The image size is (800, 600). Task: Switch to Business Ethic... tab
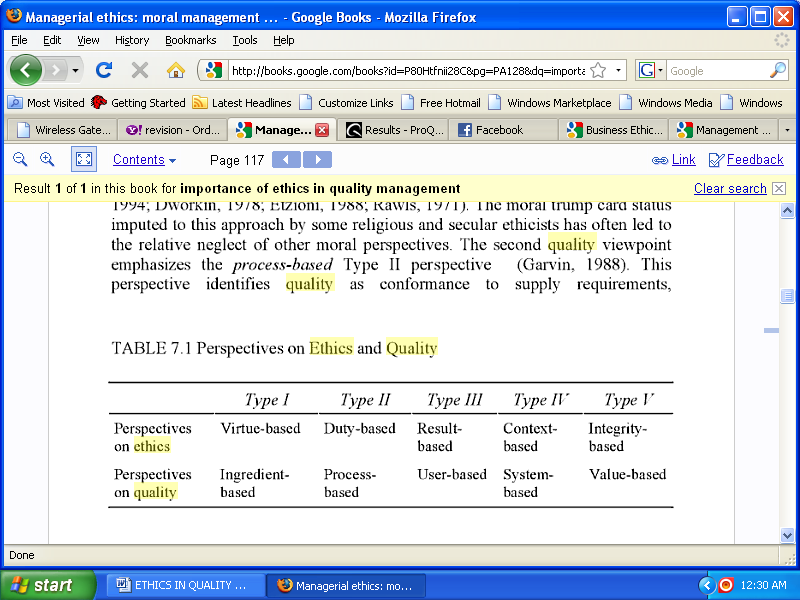[x=613, y=130]
